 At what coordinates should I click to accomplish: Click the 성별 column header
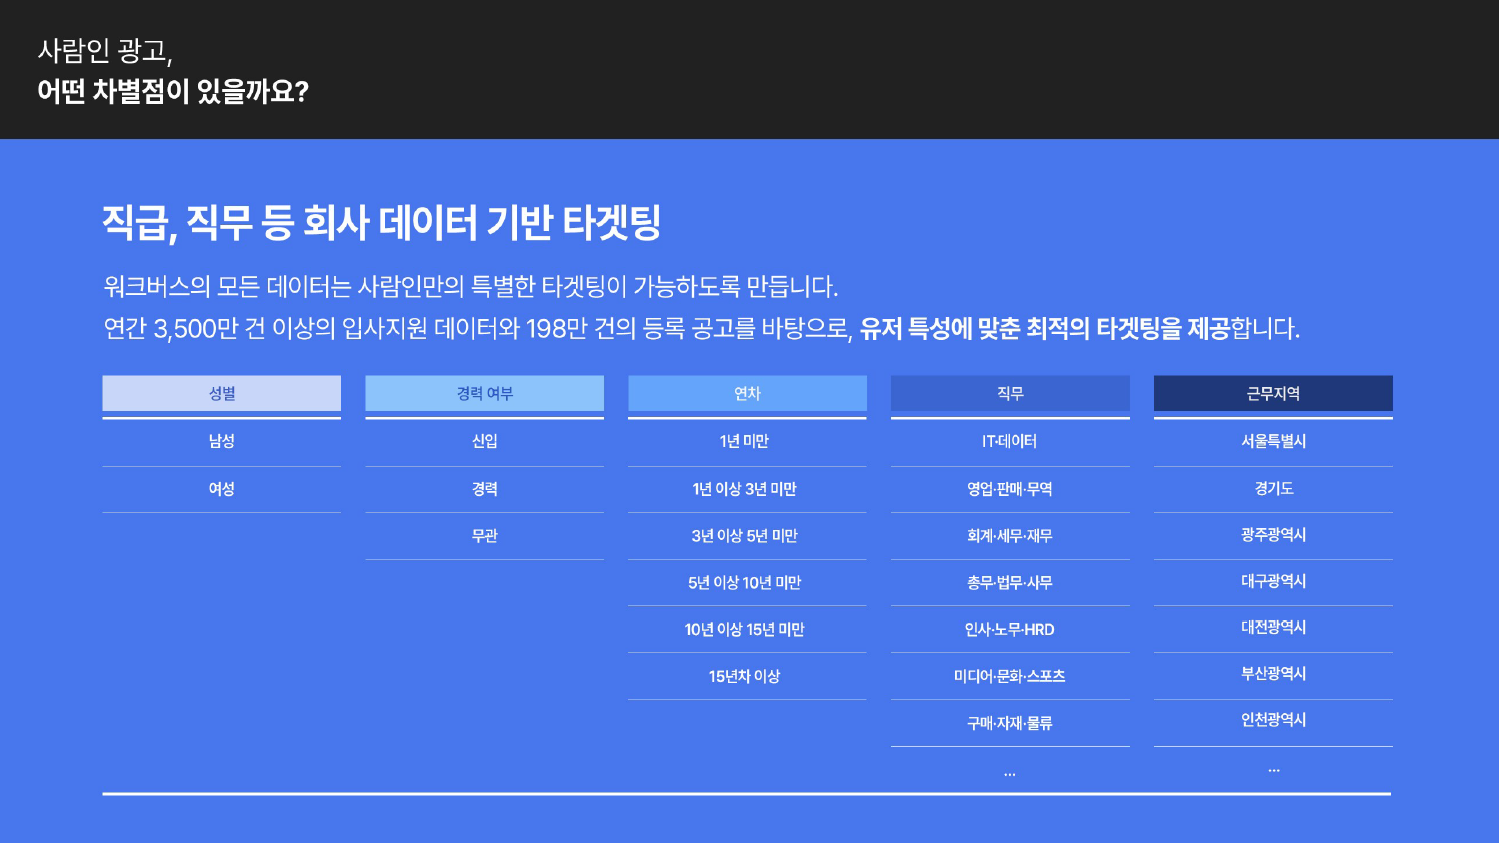(221, 393)
